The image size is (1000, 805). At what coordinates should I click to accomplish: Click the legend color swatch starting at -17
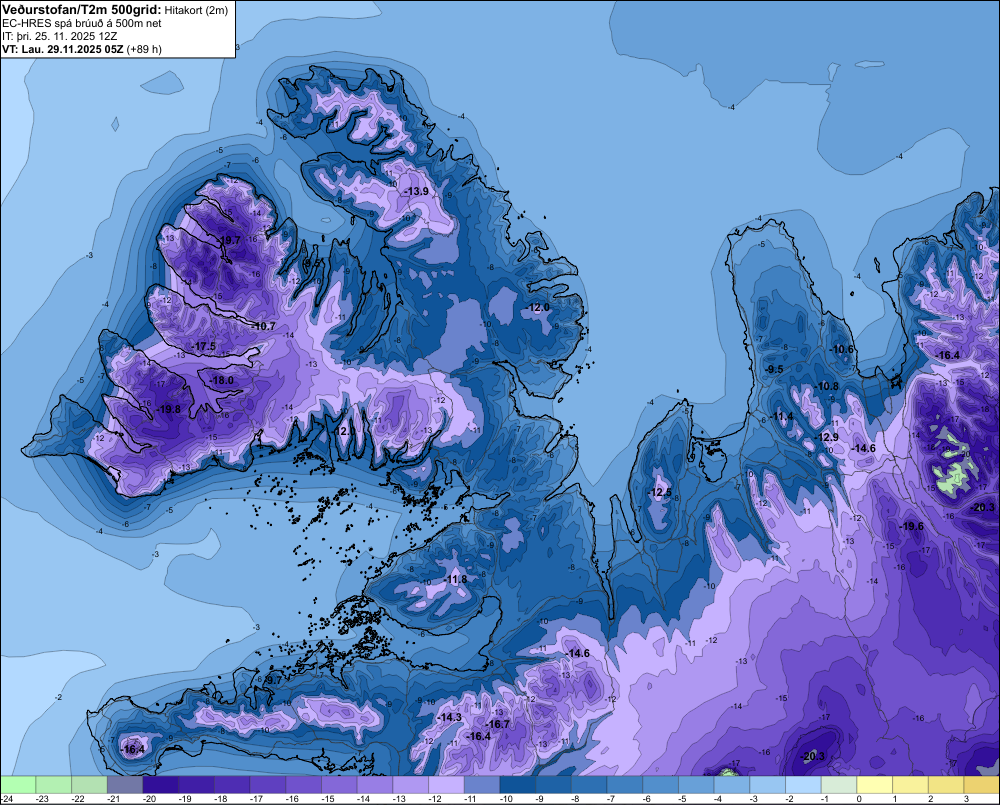[268, 785]
